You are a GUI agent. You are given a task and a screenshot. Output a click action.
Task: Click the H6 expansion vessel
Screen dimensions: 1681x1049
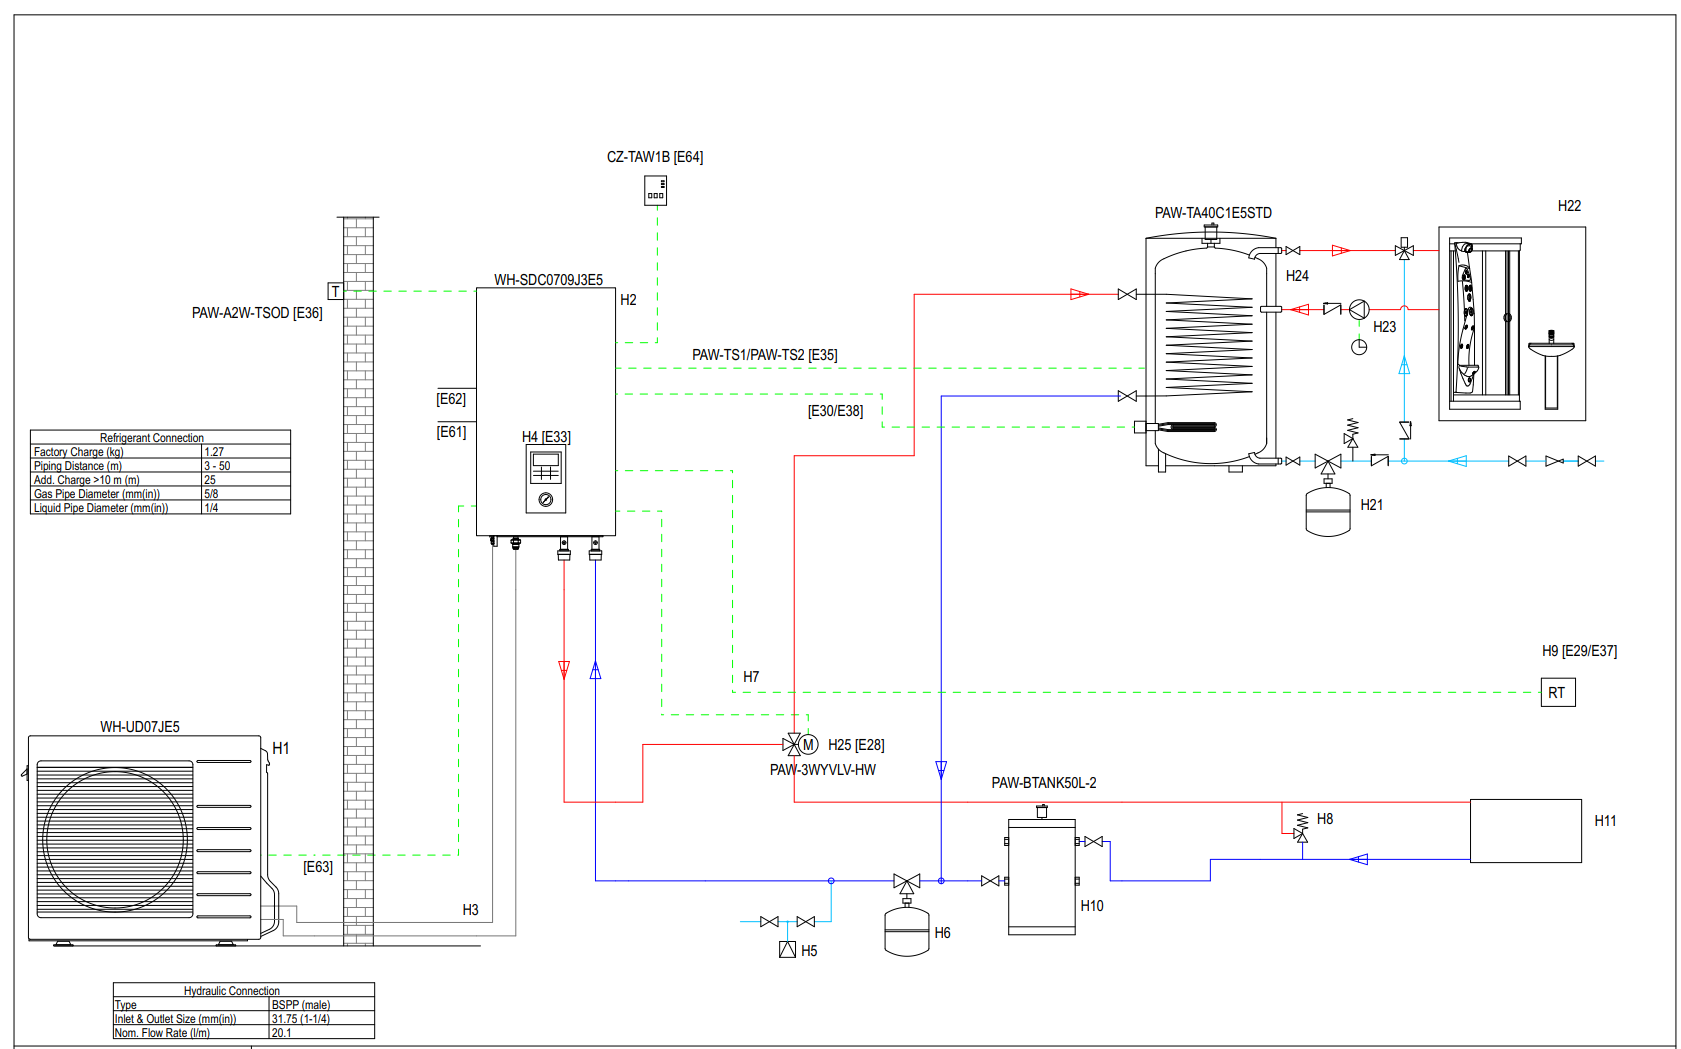click(x=907, y=931)
